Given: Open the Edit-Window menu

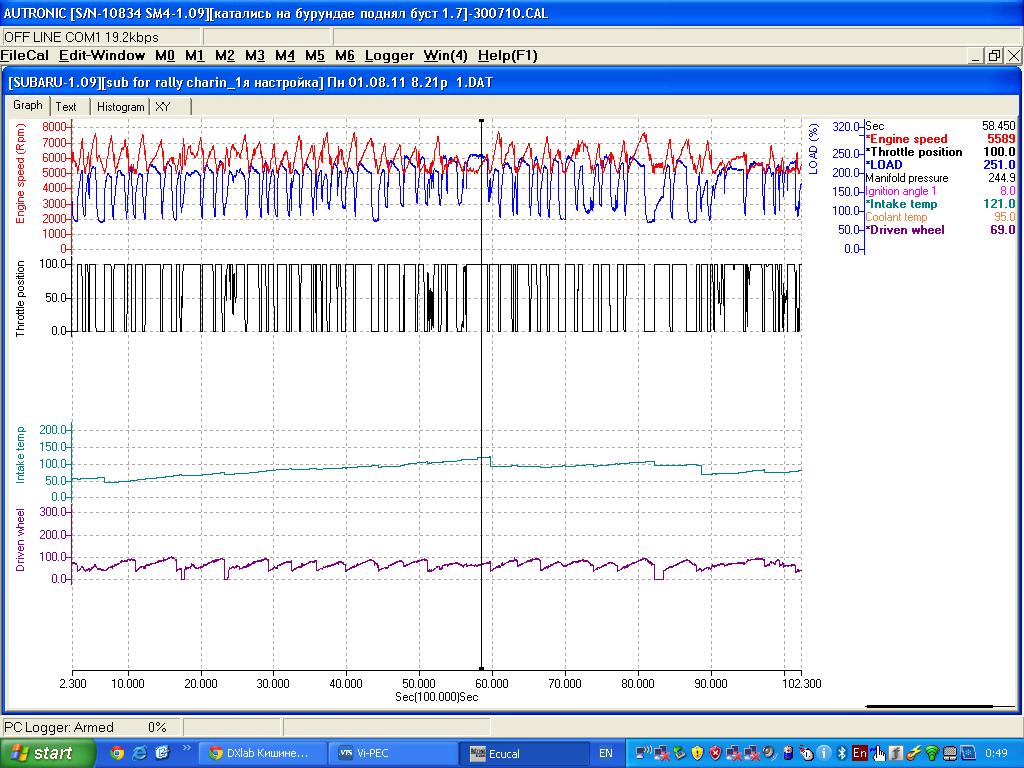Looking at the screenshot, I should pyautogui.click(x=102, y=56).
